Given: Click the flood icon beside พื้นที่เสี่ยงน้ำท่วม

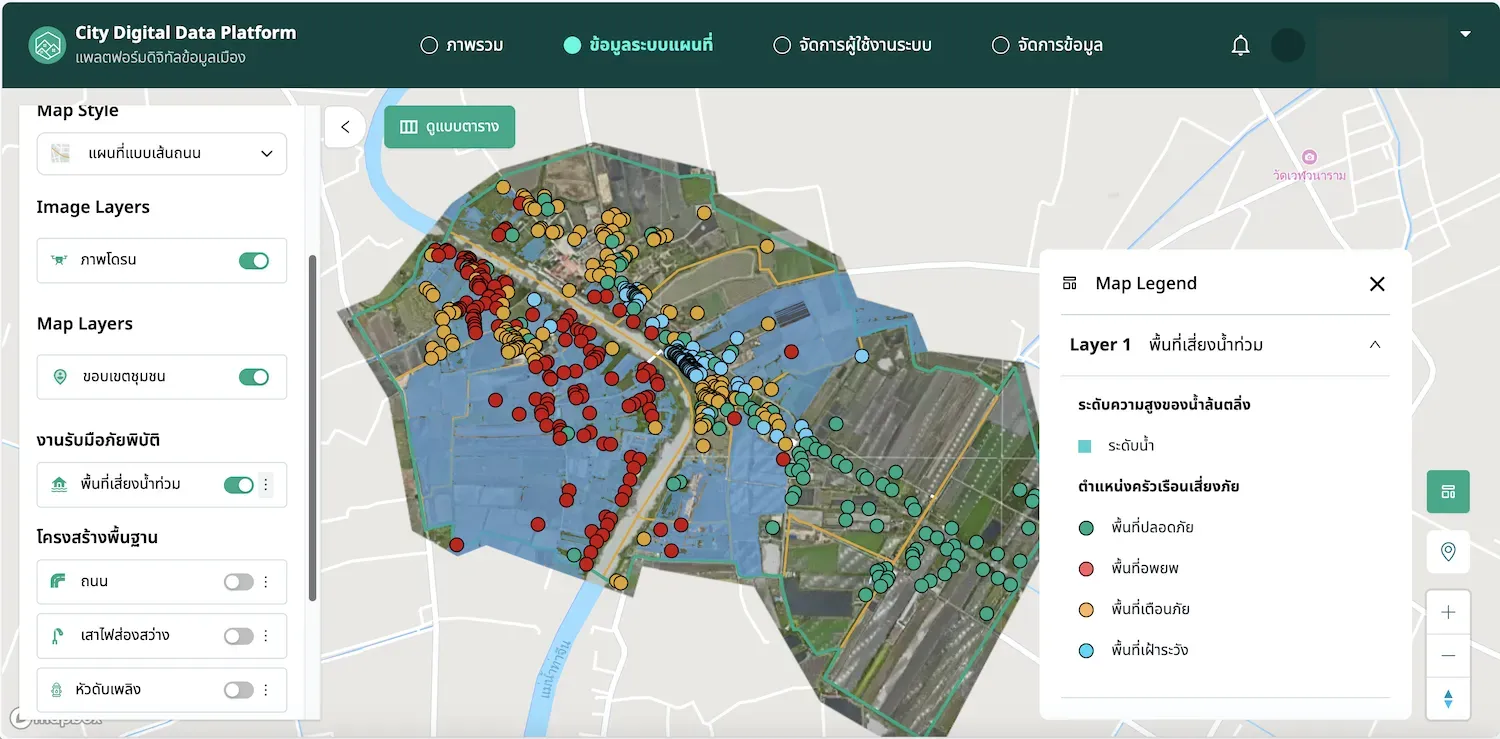Looking at the screenshot, I should click(x=59, y=485).
